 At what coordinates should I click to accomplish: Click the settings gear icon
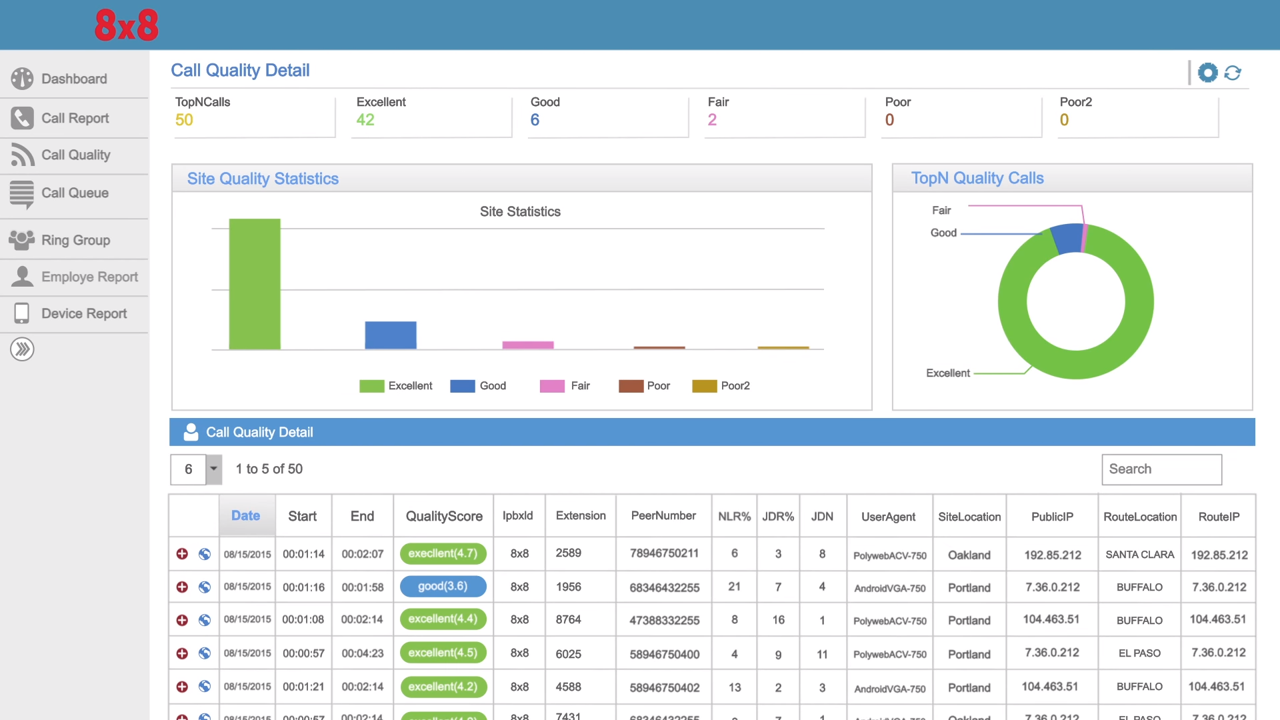point(1208,72)
